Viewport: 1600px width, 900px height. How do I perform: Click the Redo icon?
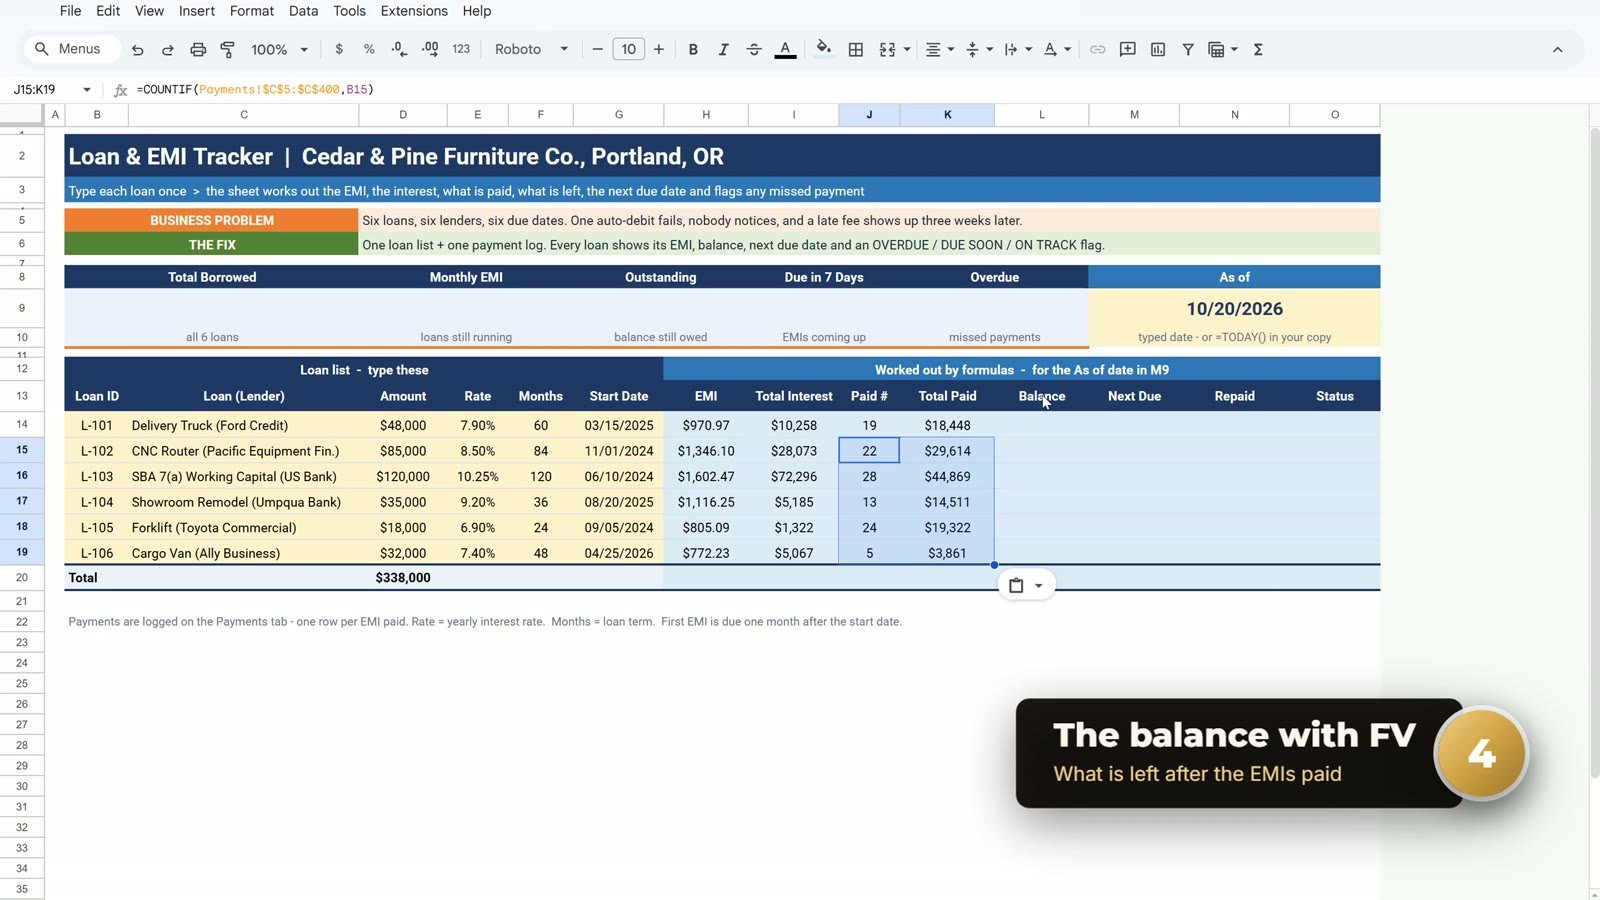tap(167, 49)
